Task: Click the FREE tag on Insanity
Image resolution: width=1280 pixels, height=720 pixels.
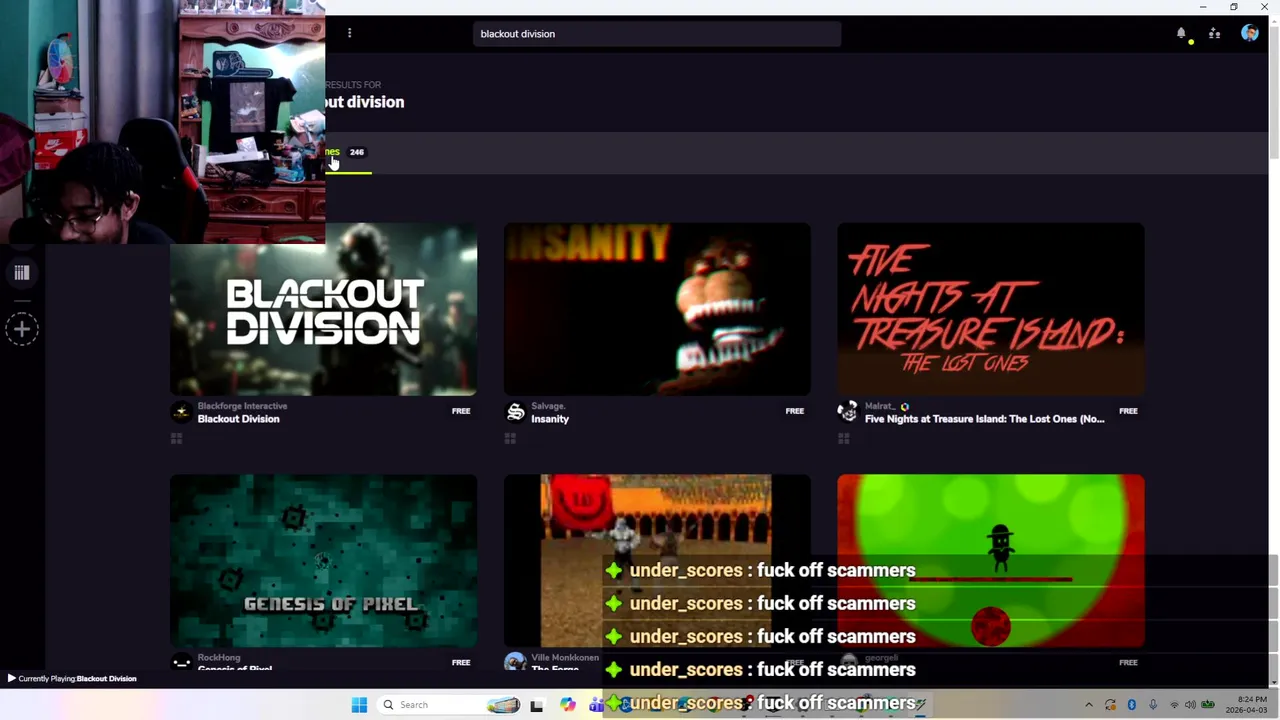Action: [794, 411]
